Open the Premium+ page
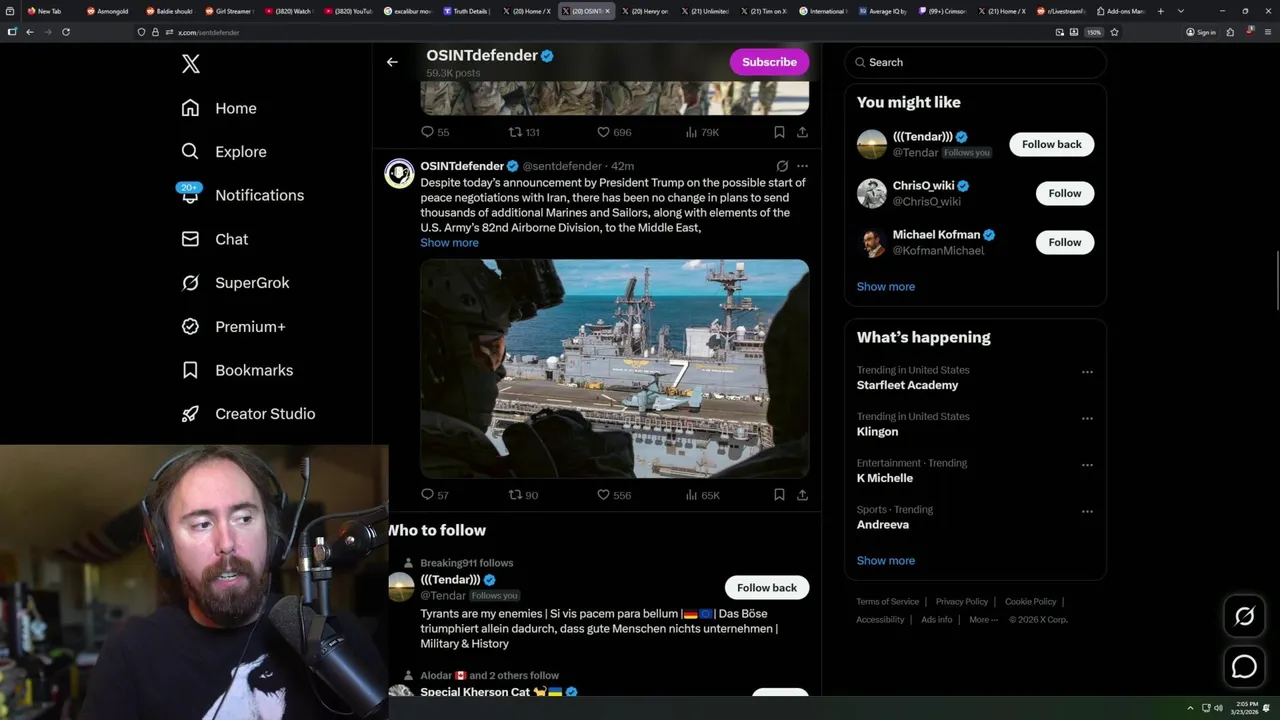1280x720 pixels. tap(233, 326)
